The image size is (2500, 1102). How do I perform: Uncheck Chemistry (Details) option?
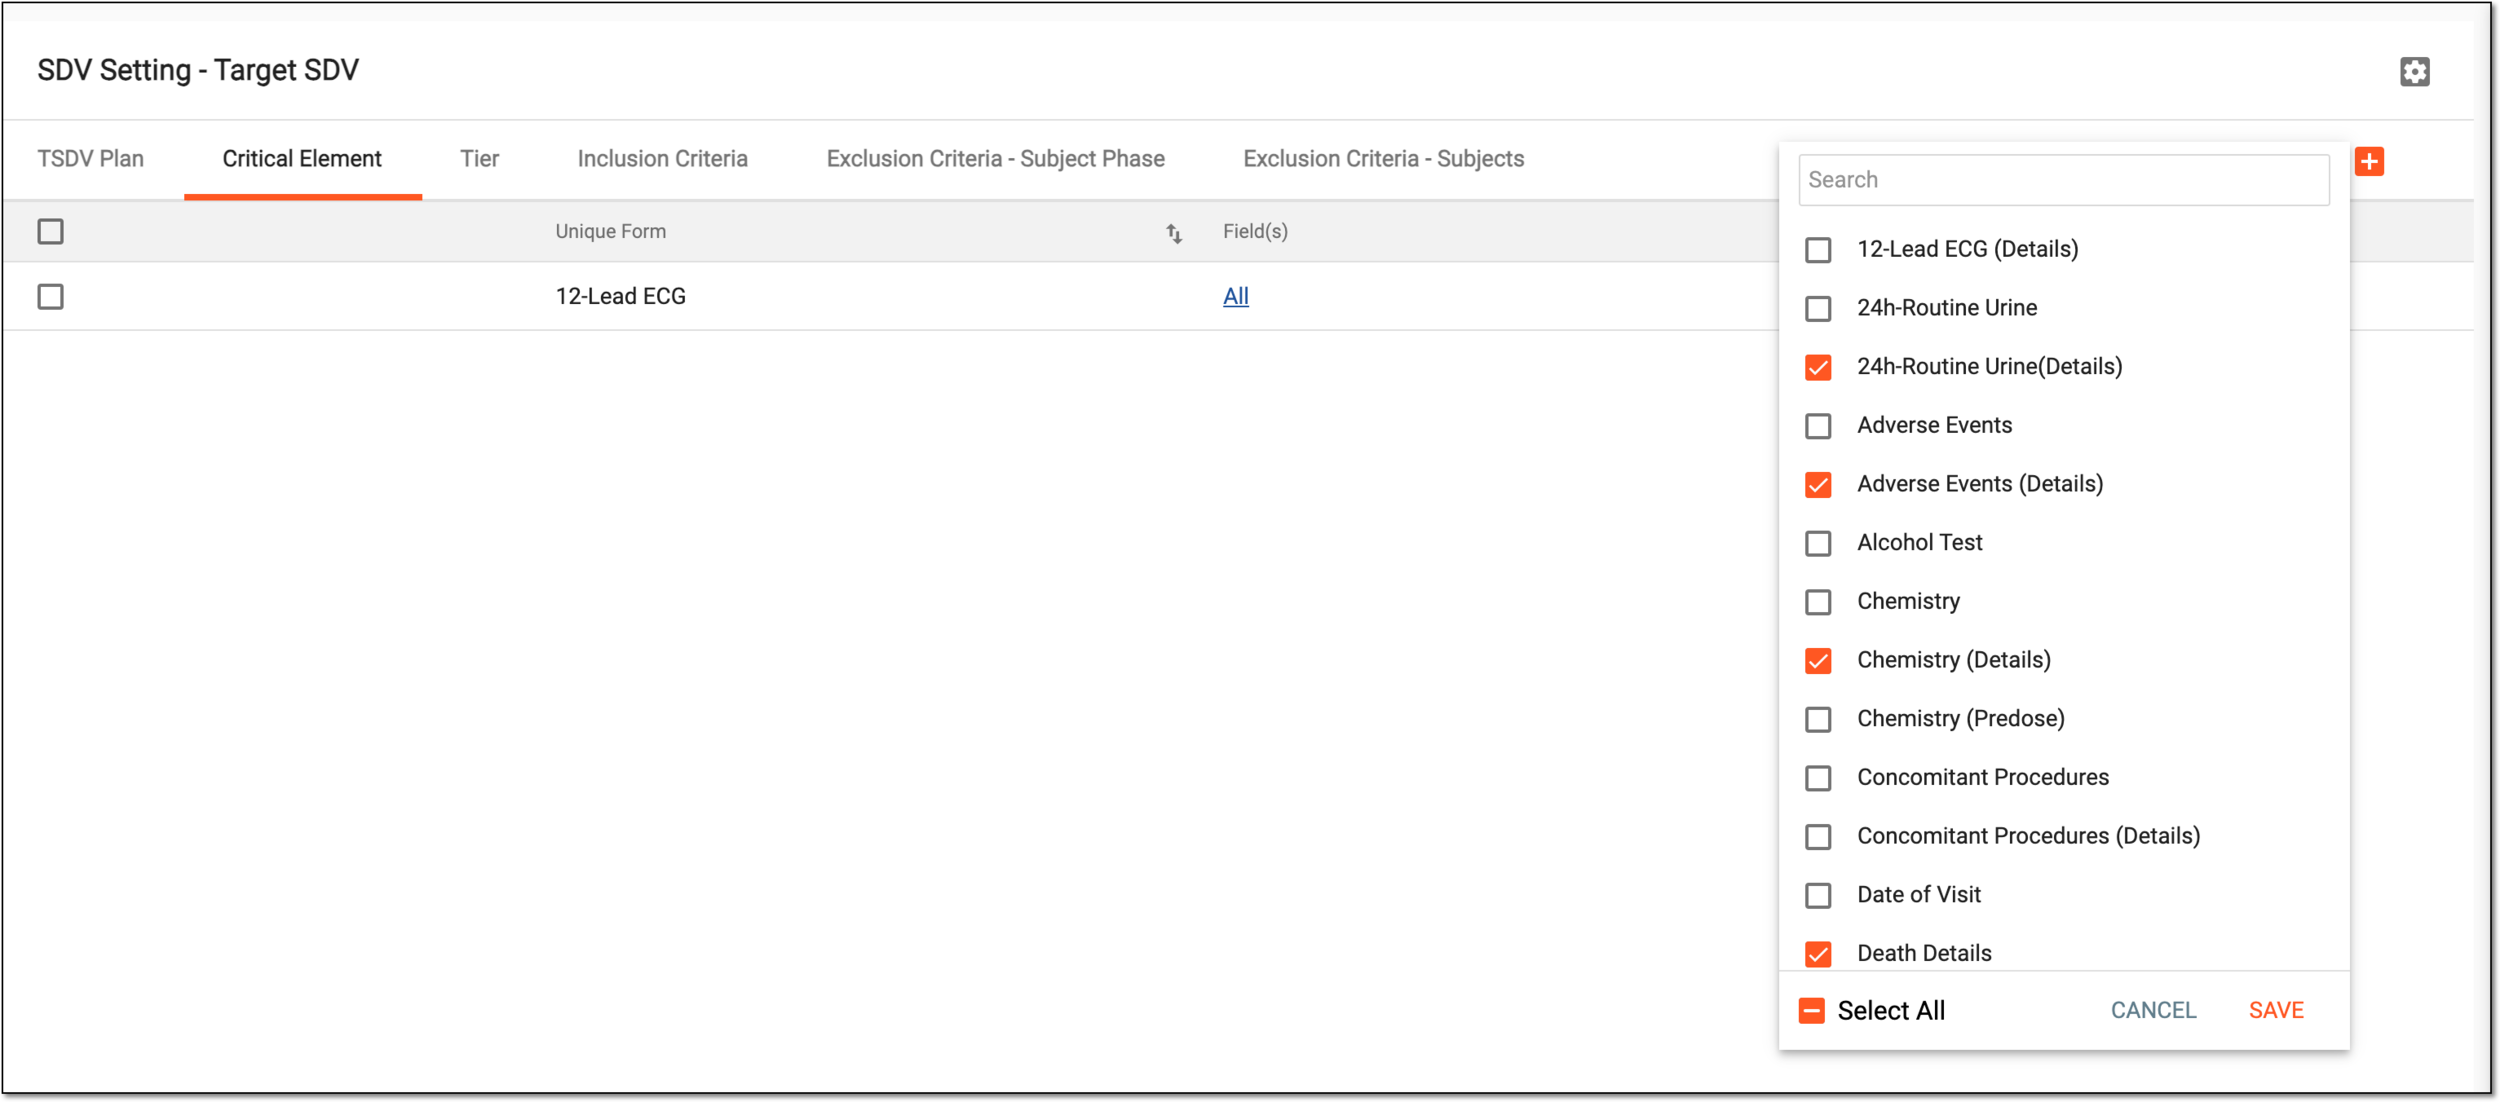click(1818, 660)
